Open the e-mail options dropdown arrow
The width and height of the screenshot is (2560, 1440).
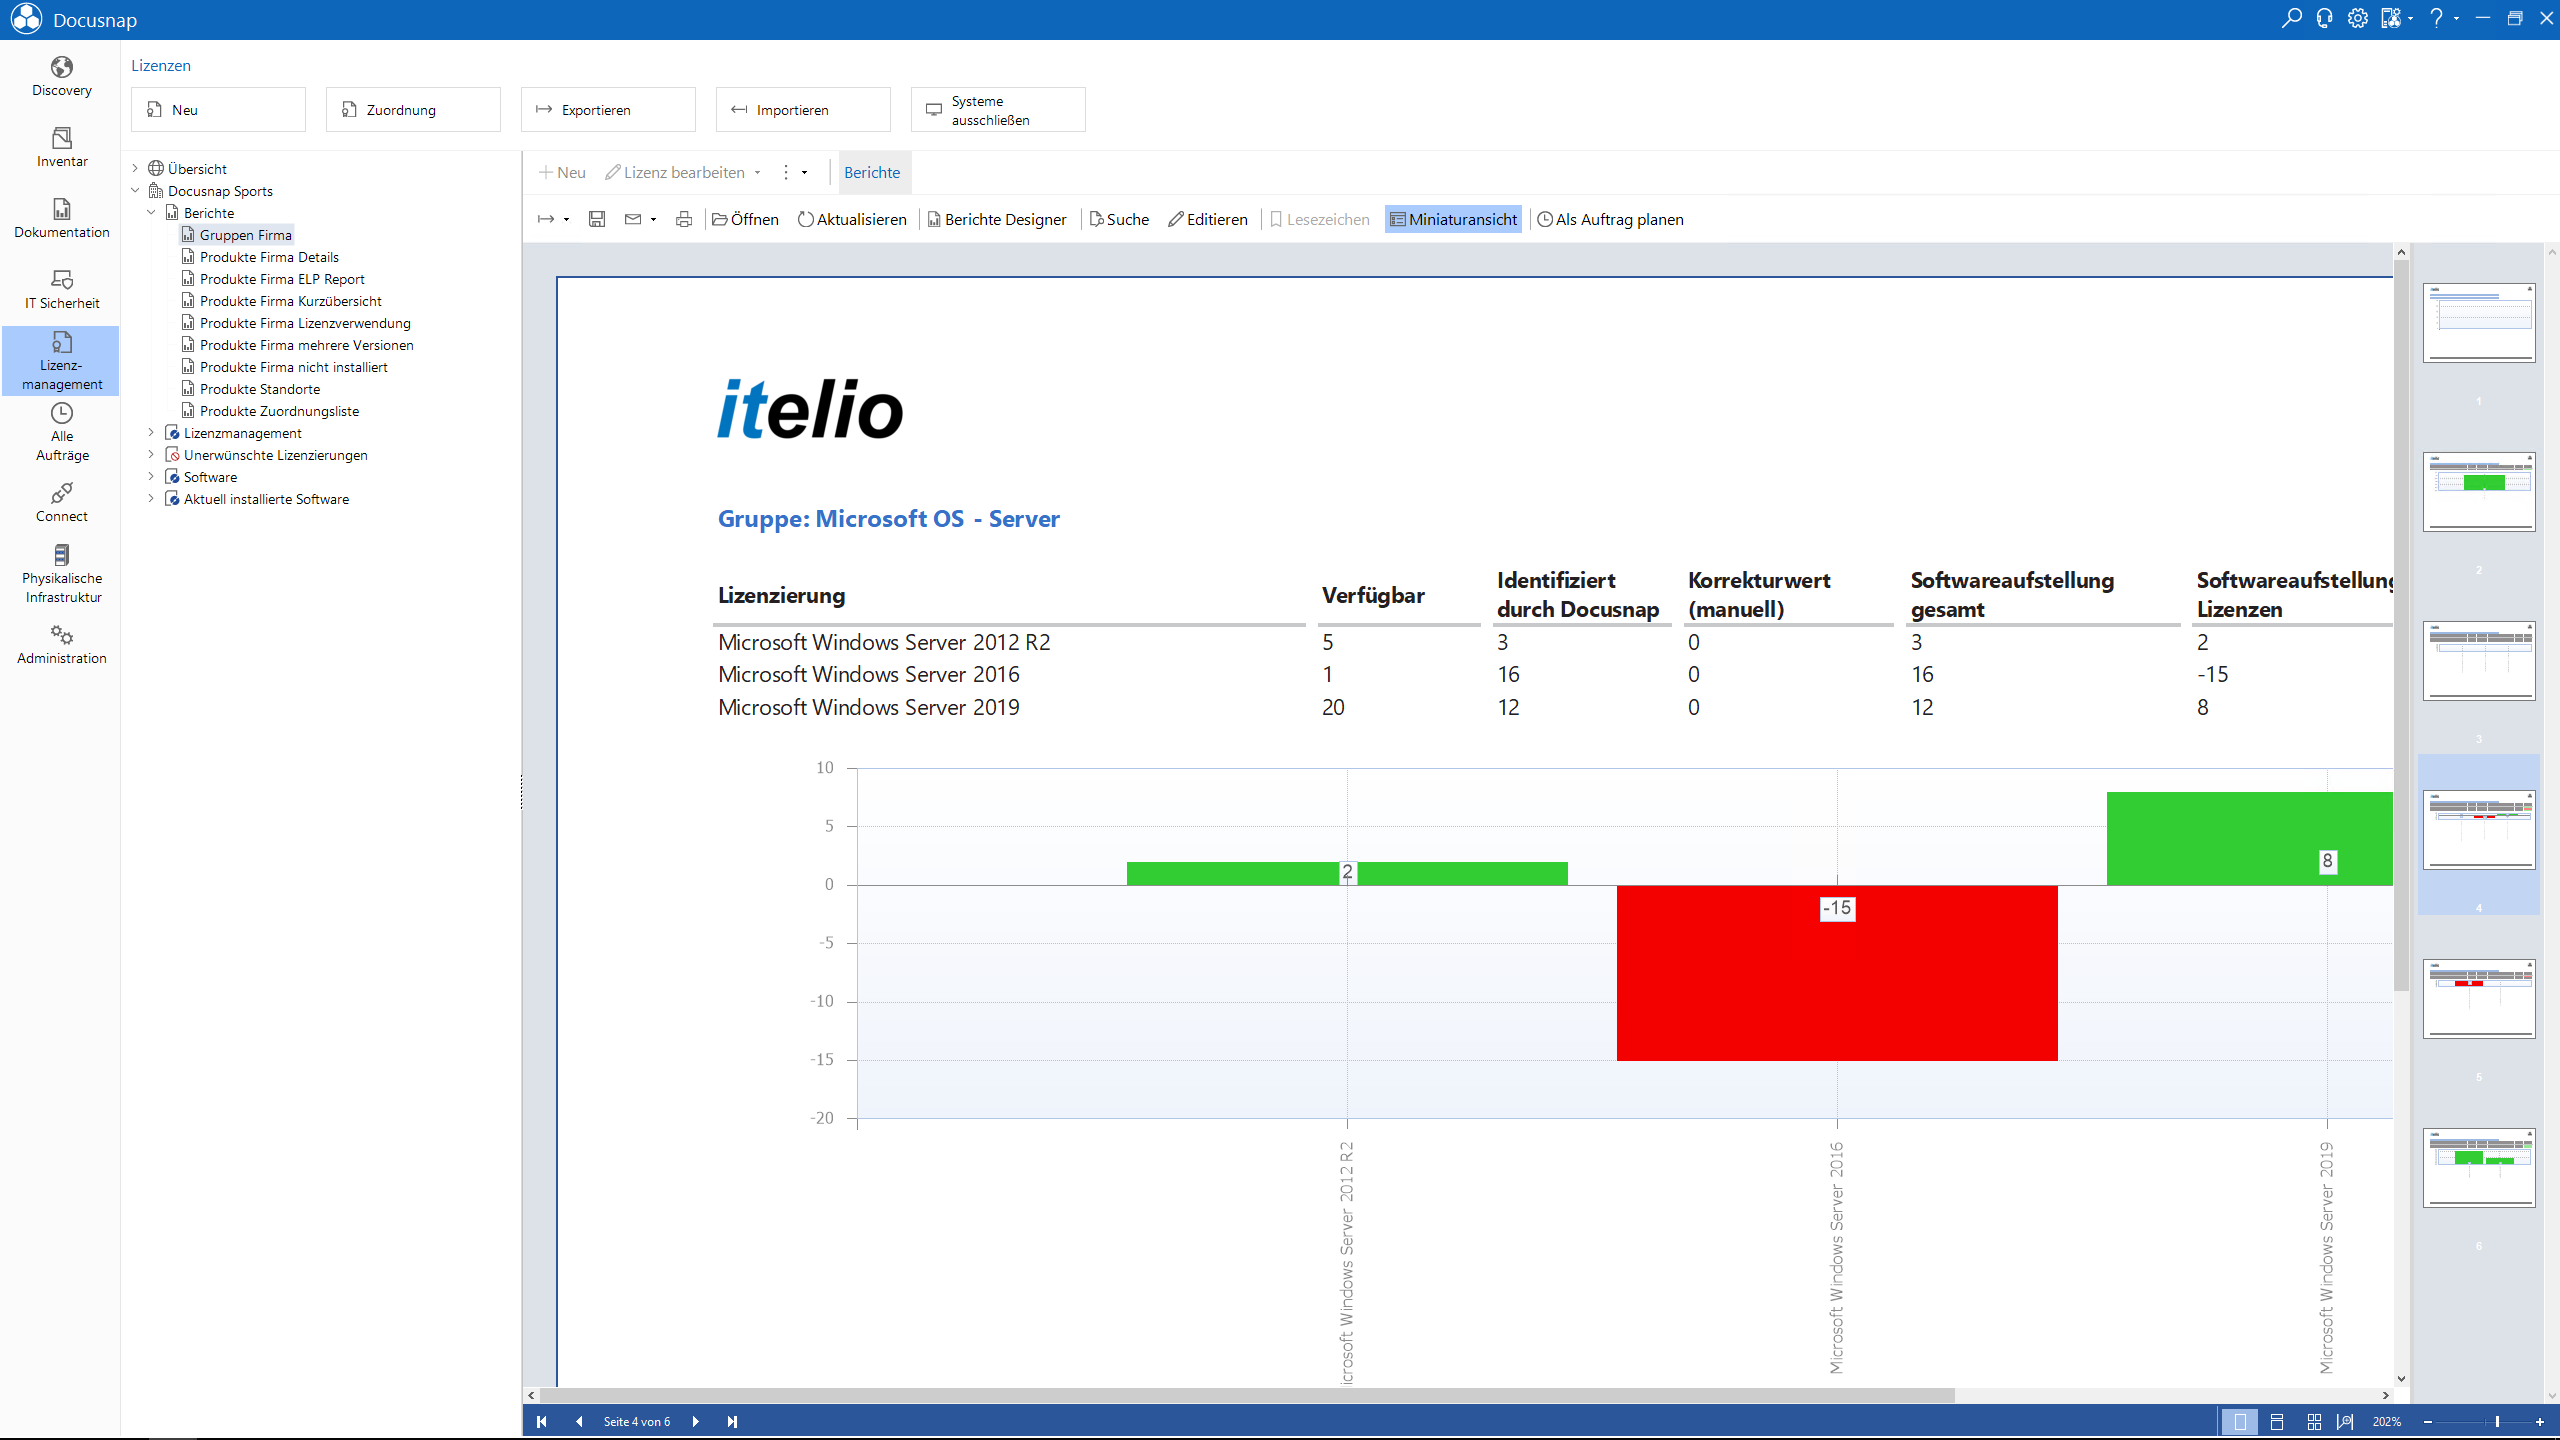[x=654, y=219]
